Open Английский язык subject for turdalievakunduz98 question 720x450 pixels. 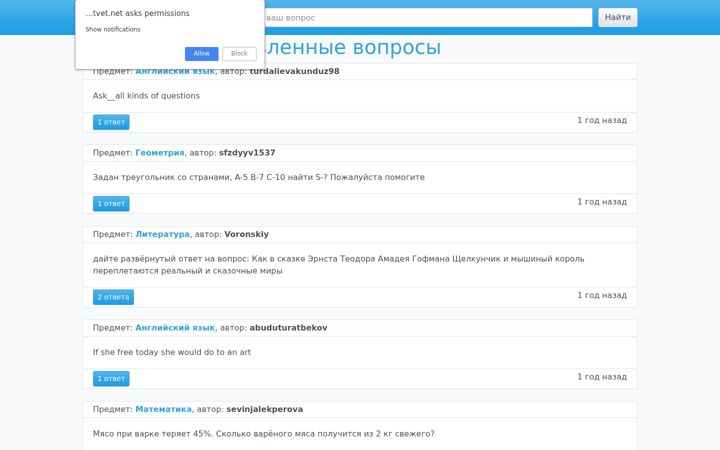click(175, 72)
